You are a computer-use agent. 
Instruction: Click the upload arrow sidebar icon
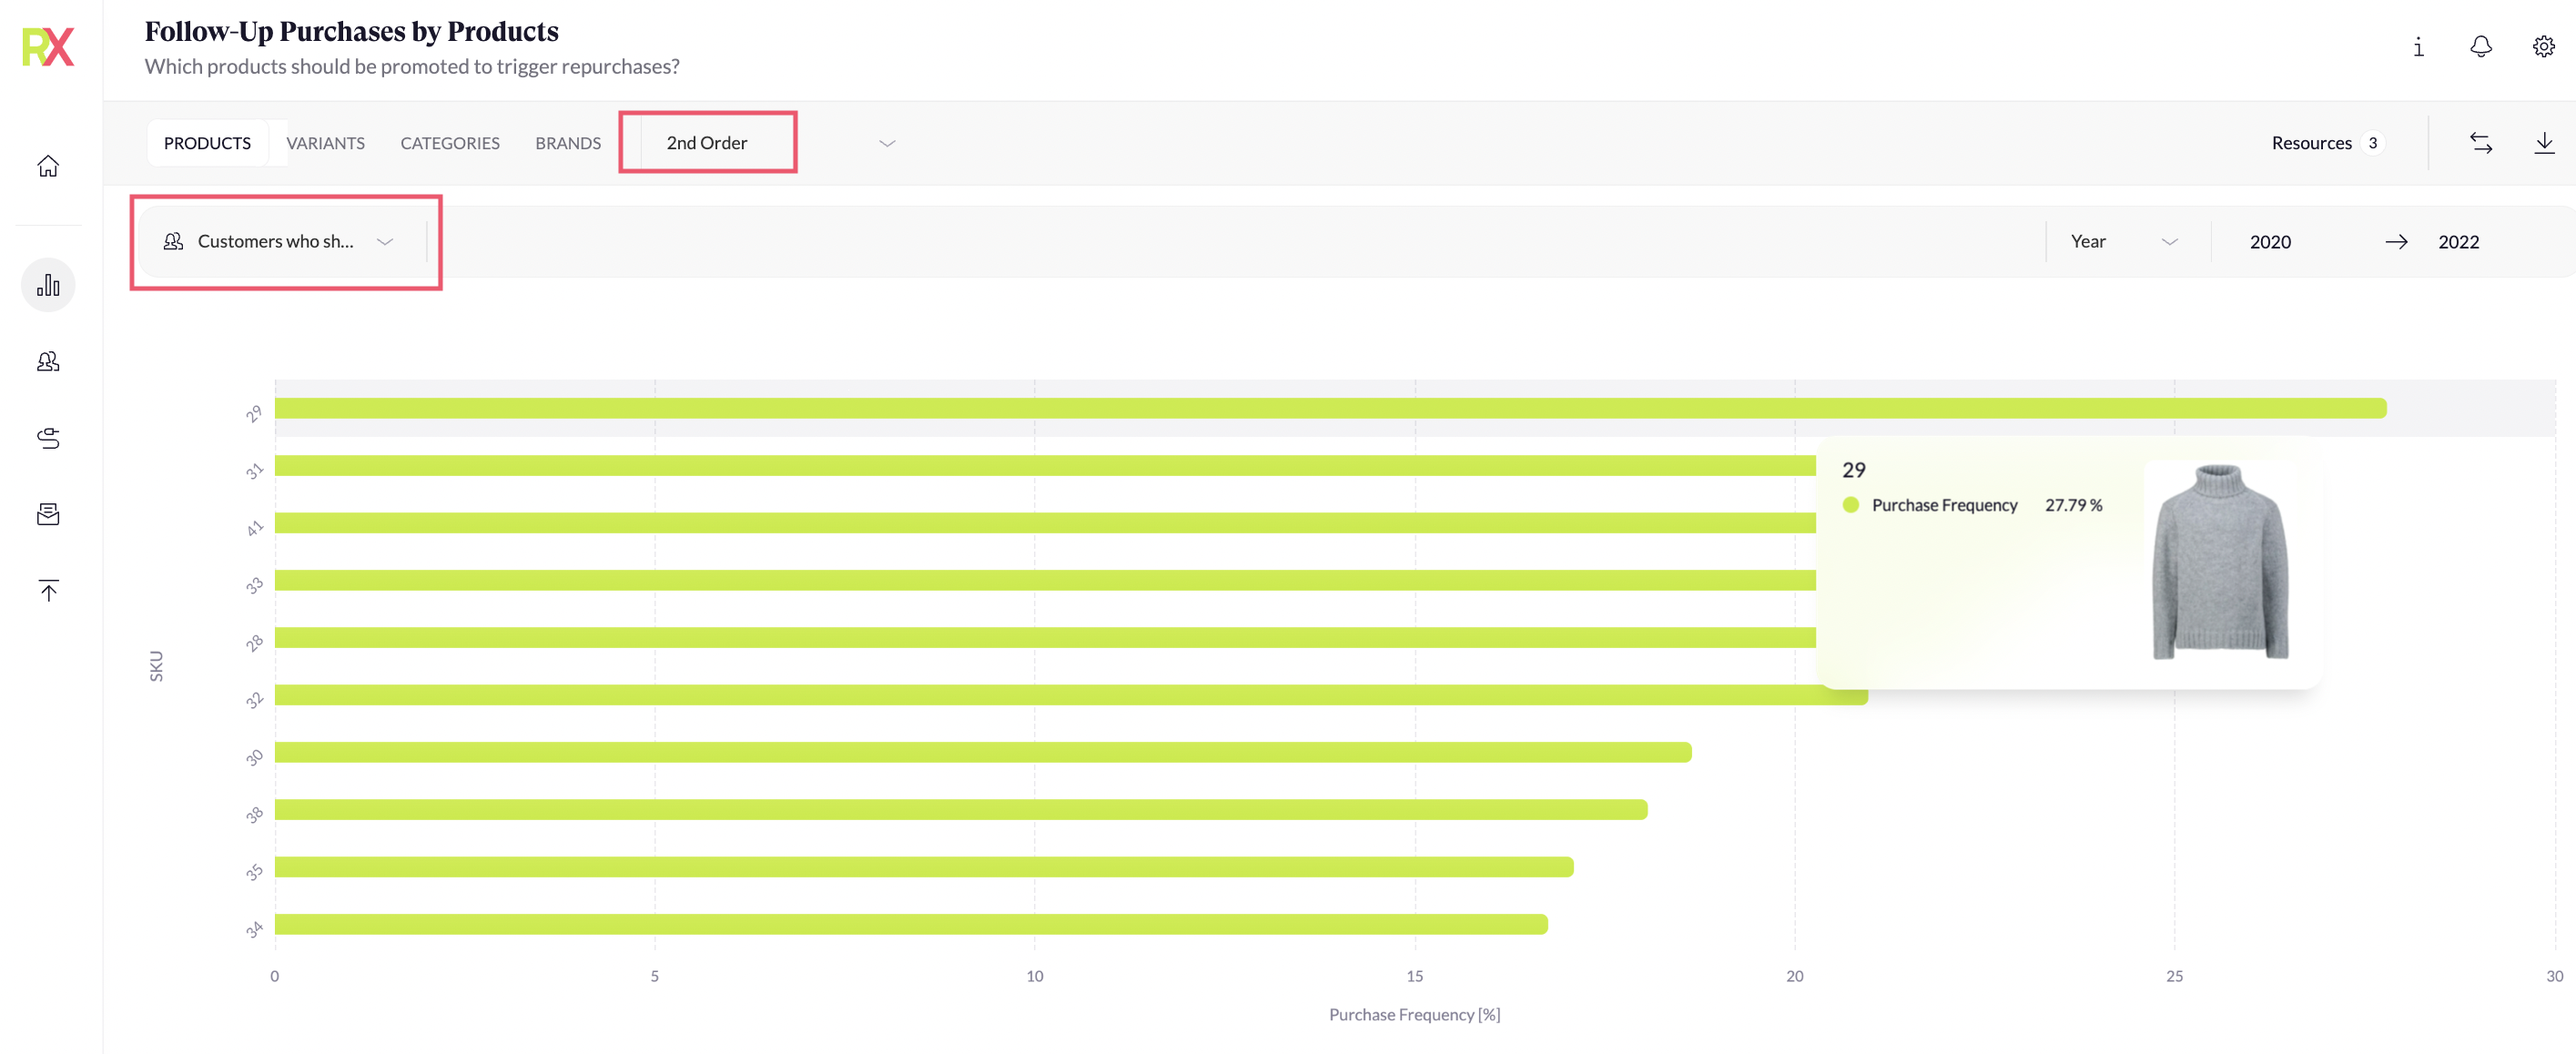48,590
